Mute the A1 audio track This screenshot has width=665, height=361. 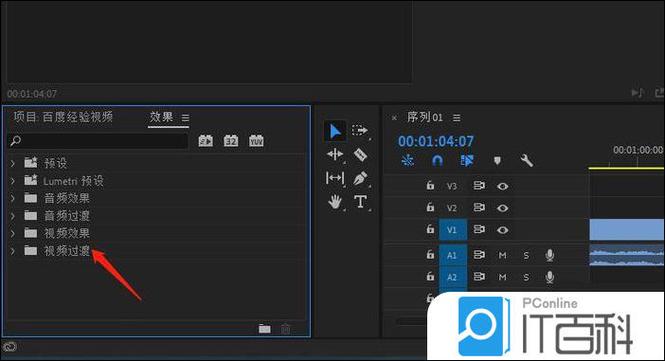503,255
